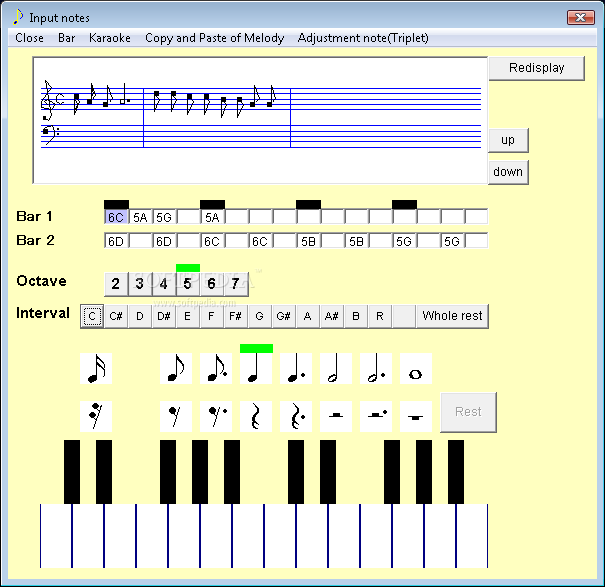Select first Bar 2 cell with 6D
Image resolution: width=605 pixels, height=587 pixels.
(x=116, y=241)
